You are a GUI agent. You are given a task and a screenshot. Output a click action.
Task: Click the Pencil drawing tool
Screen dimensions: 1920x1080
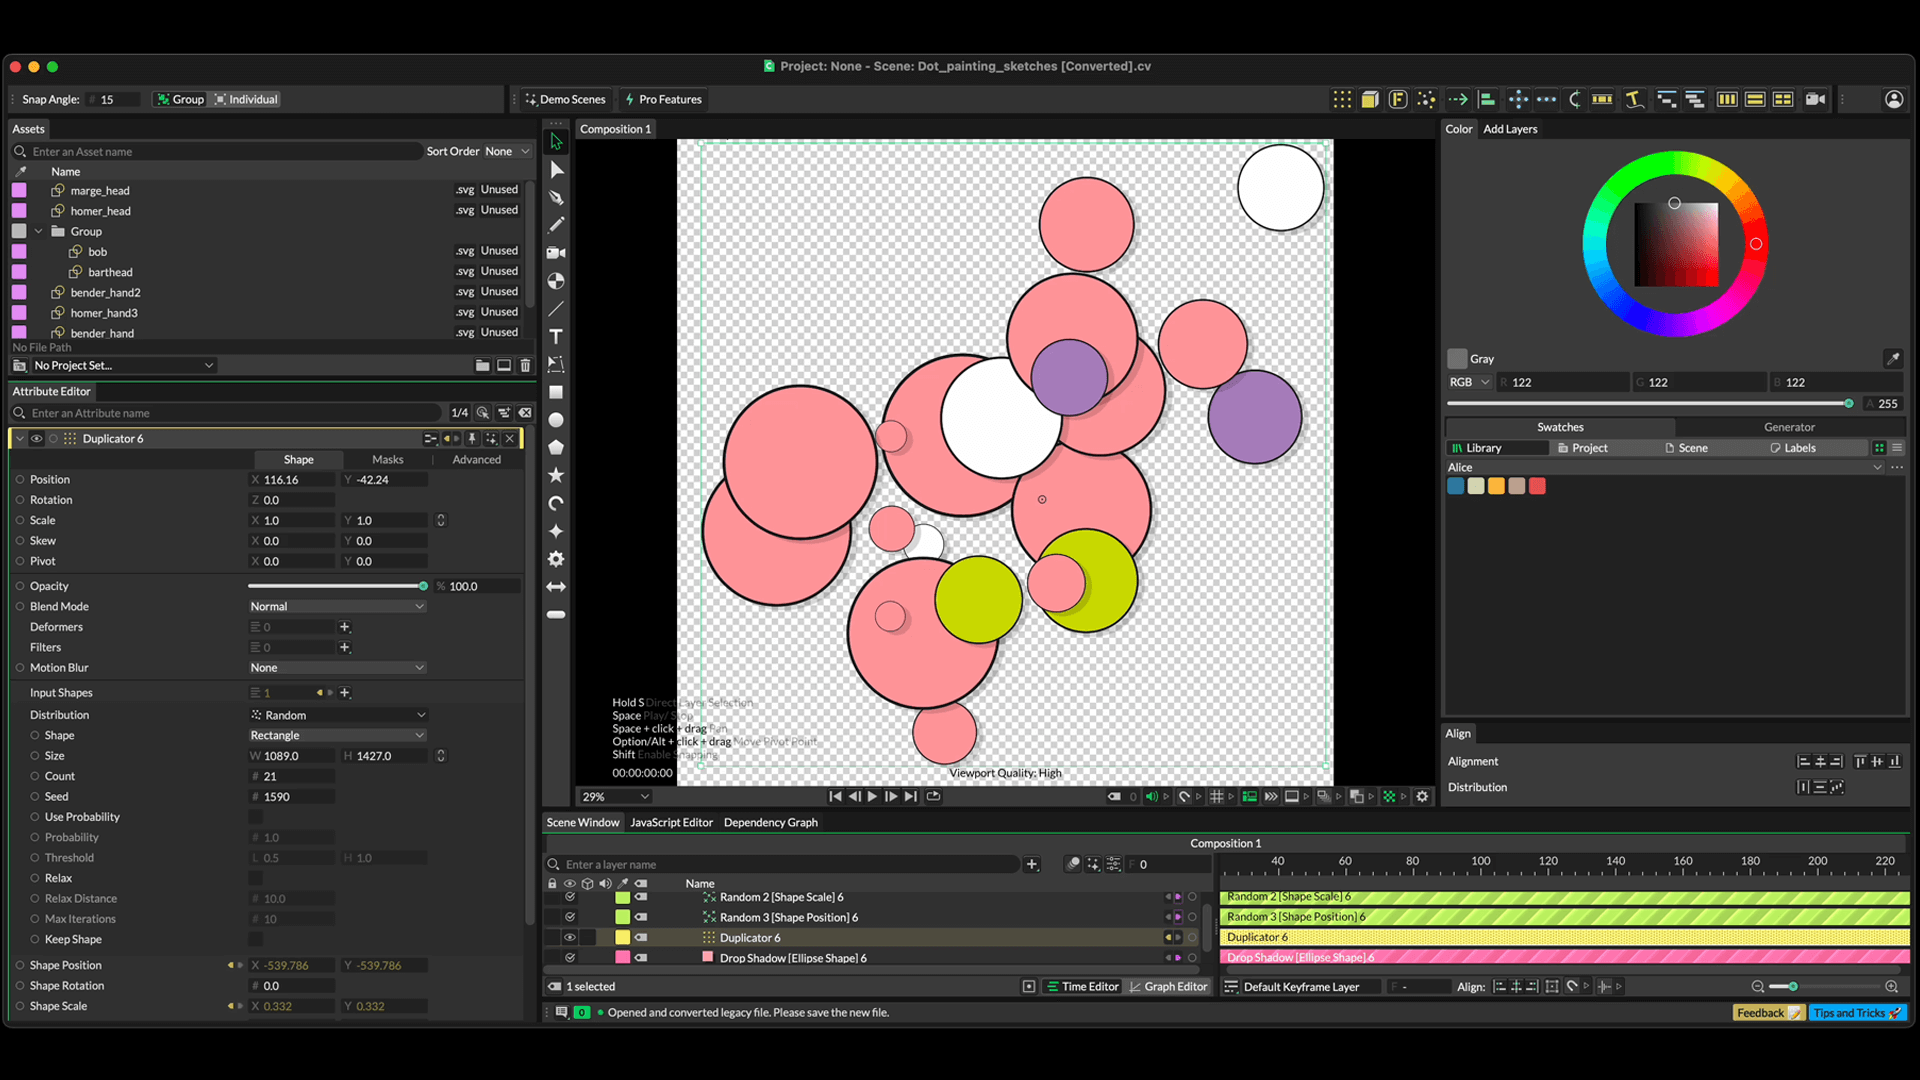tap(556, 225)
